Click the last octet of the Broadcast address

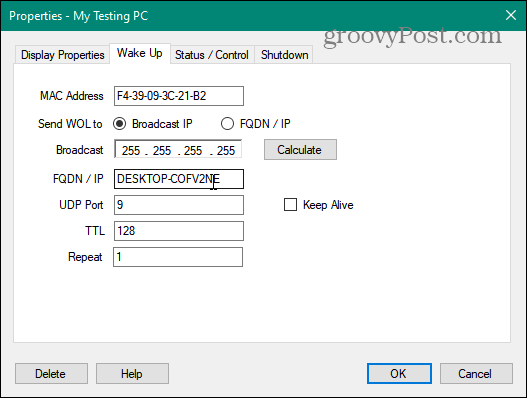tap(226, 150)
